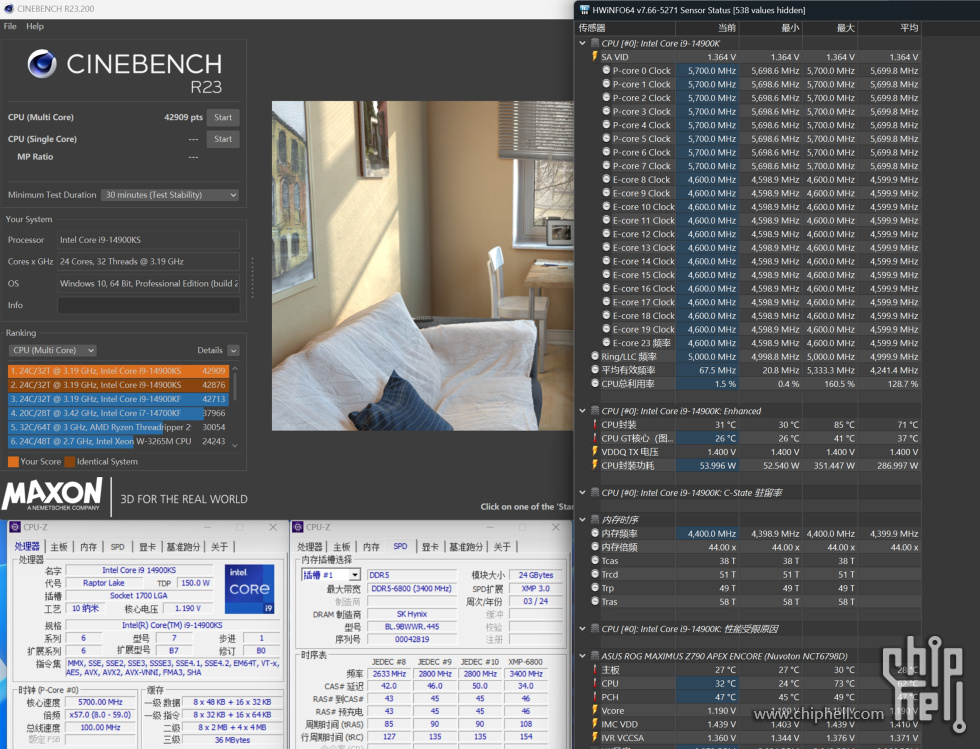
Task: Click the P-core 7 Clock sensor icon
Action: [x=606, y=166]
